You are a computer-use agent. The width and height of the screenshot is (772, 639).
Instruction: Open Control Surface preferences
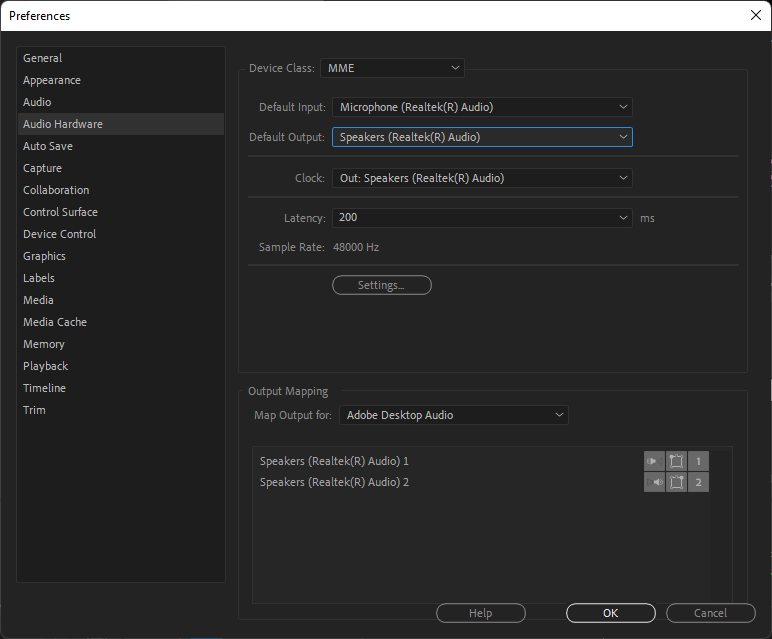tap(121, 212)
